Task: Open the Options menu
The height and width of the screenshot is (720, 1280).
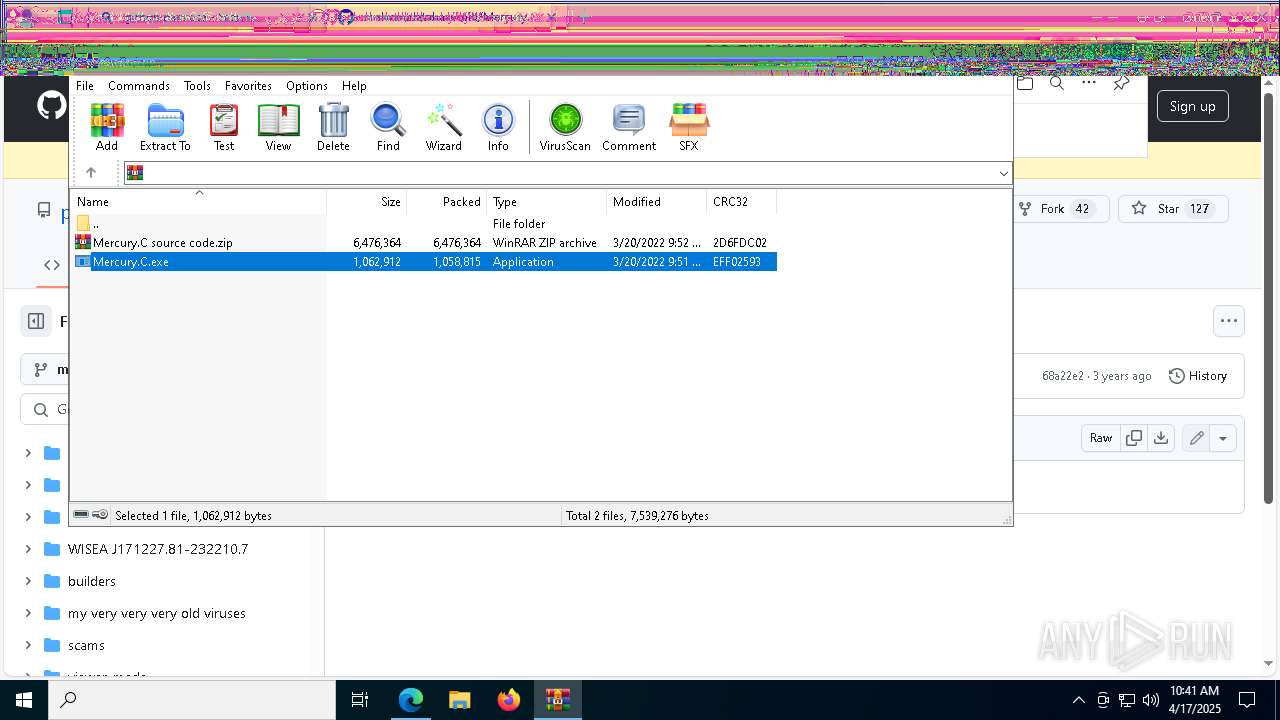Action: [307, 86]
